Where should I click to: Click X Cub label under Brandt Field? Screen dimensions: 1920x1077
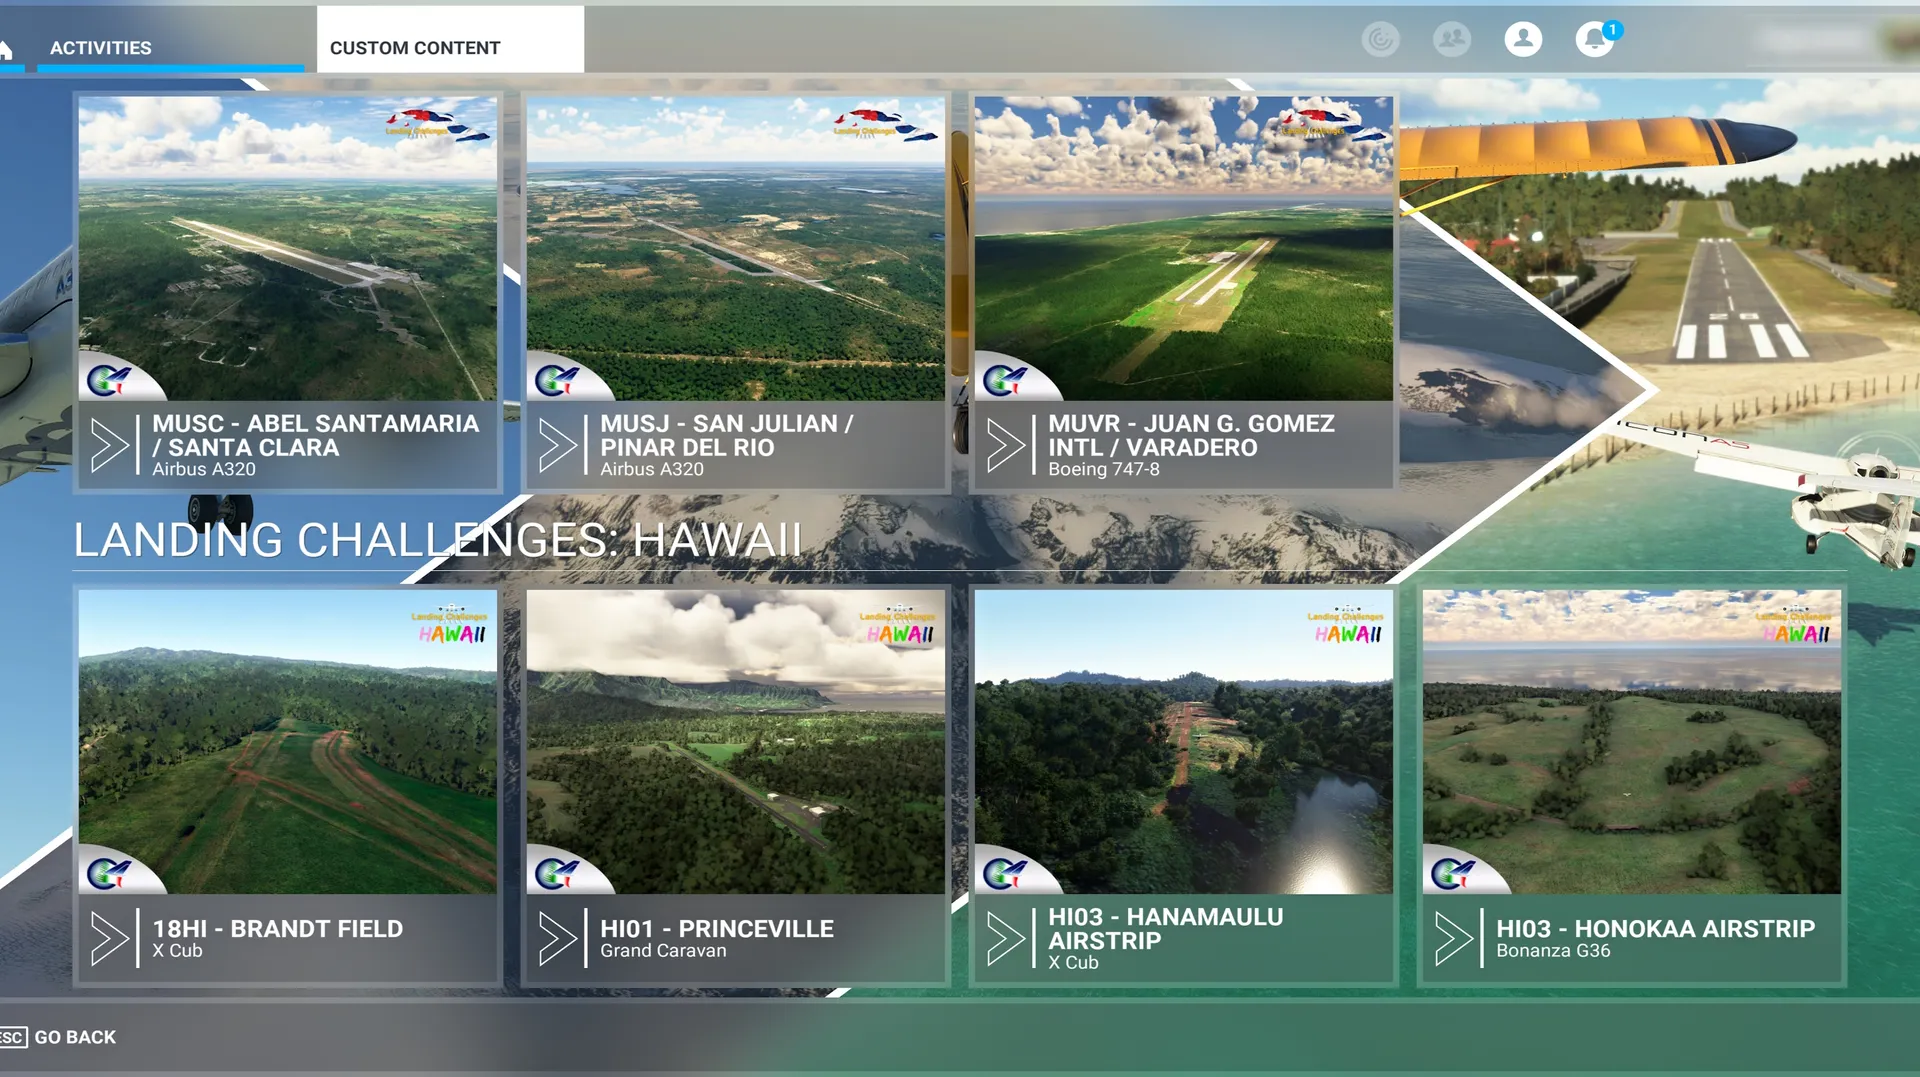click(x=177, y=950)
